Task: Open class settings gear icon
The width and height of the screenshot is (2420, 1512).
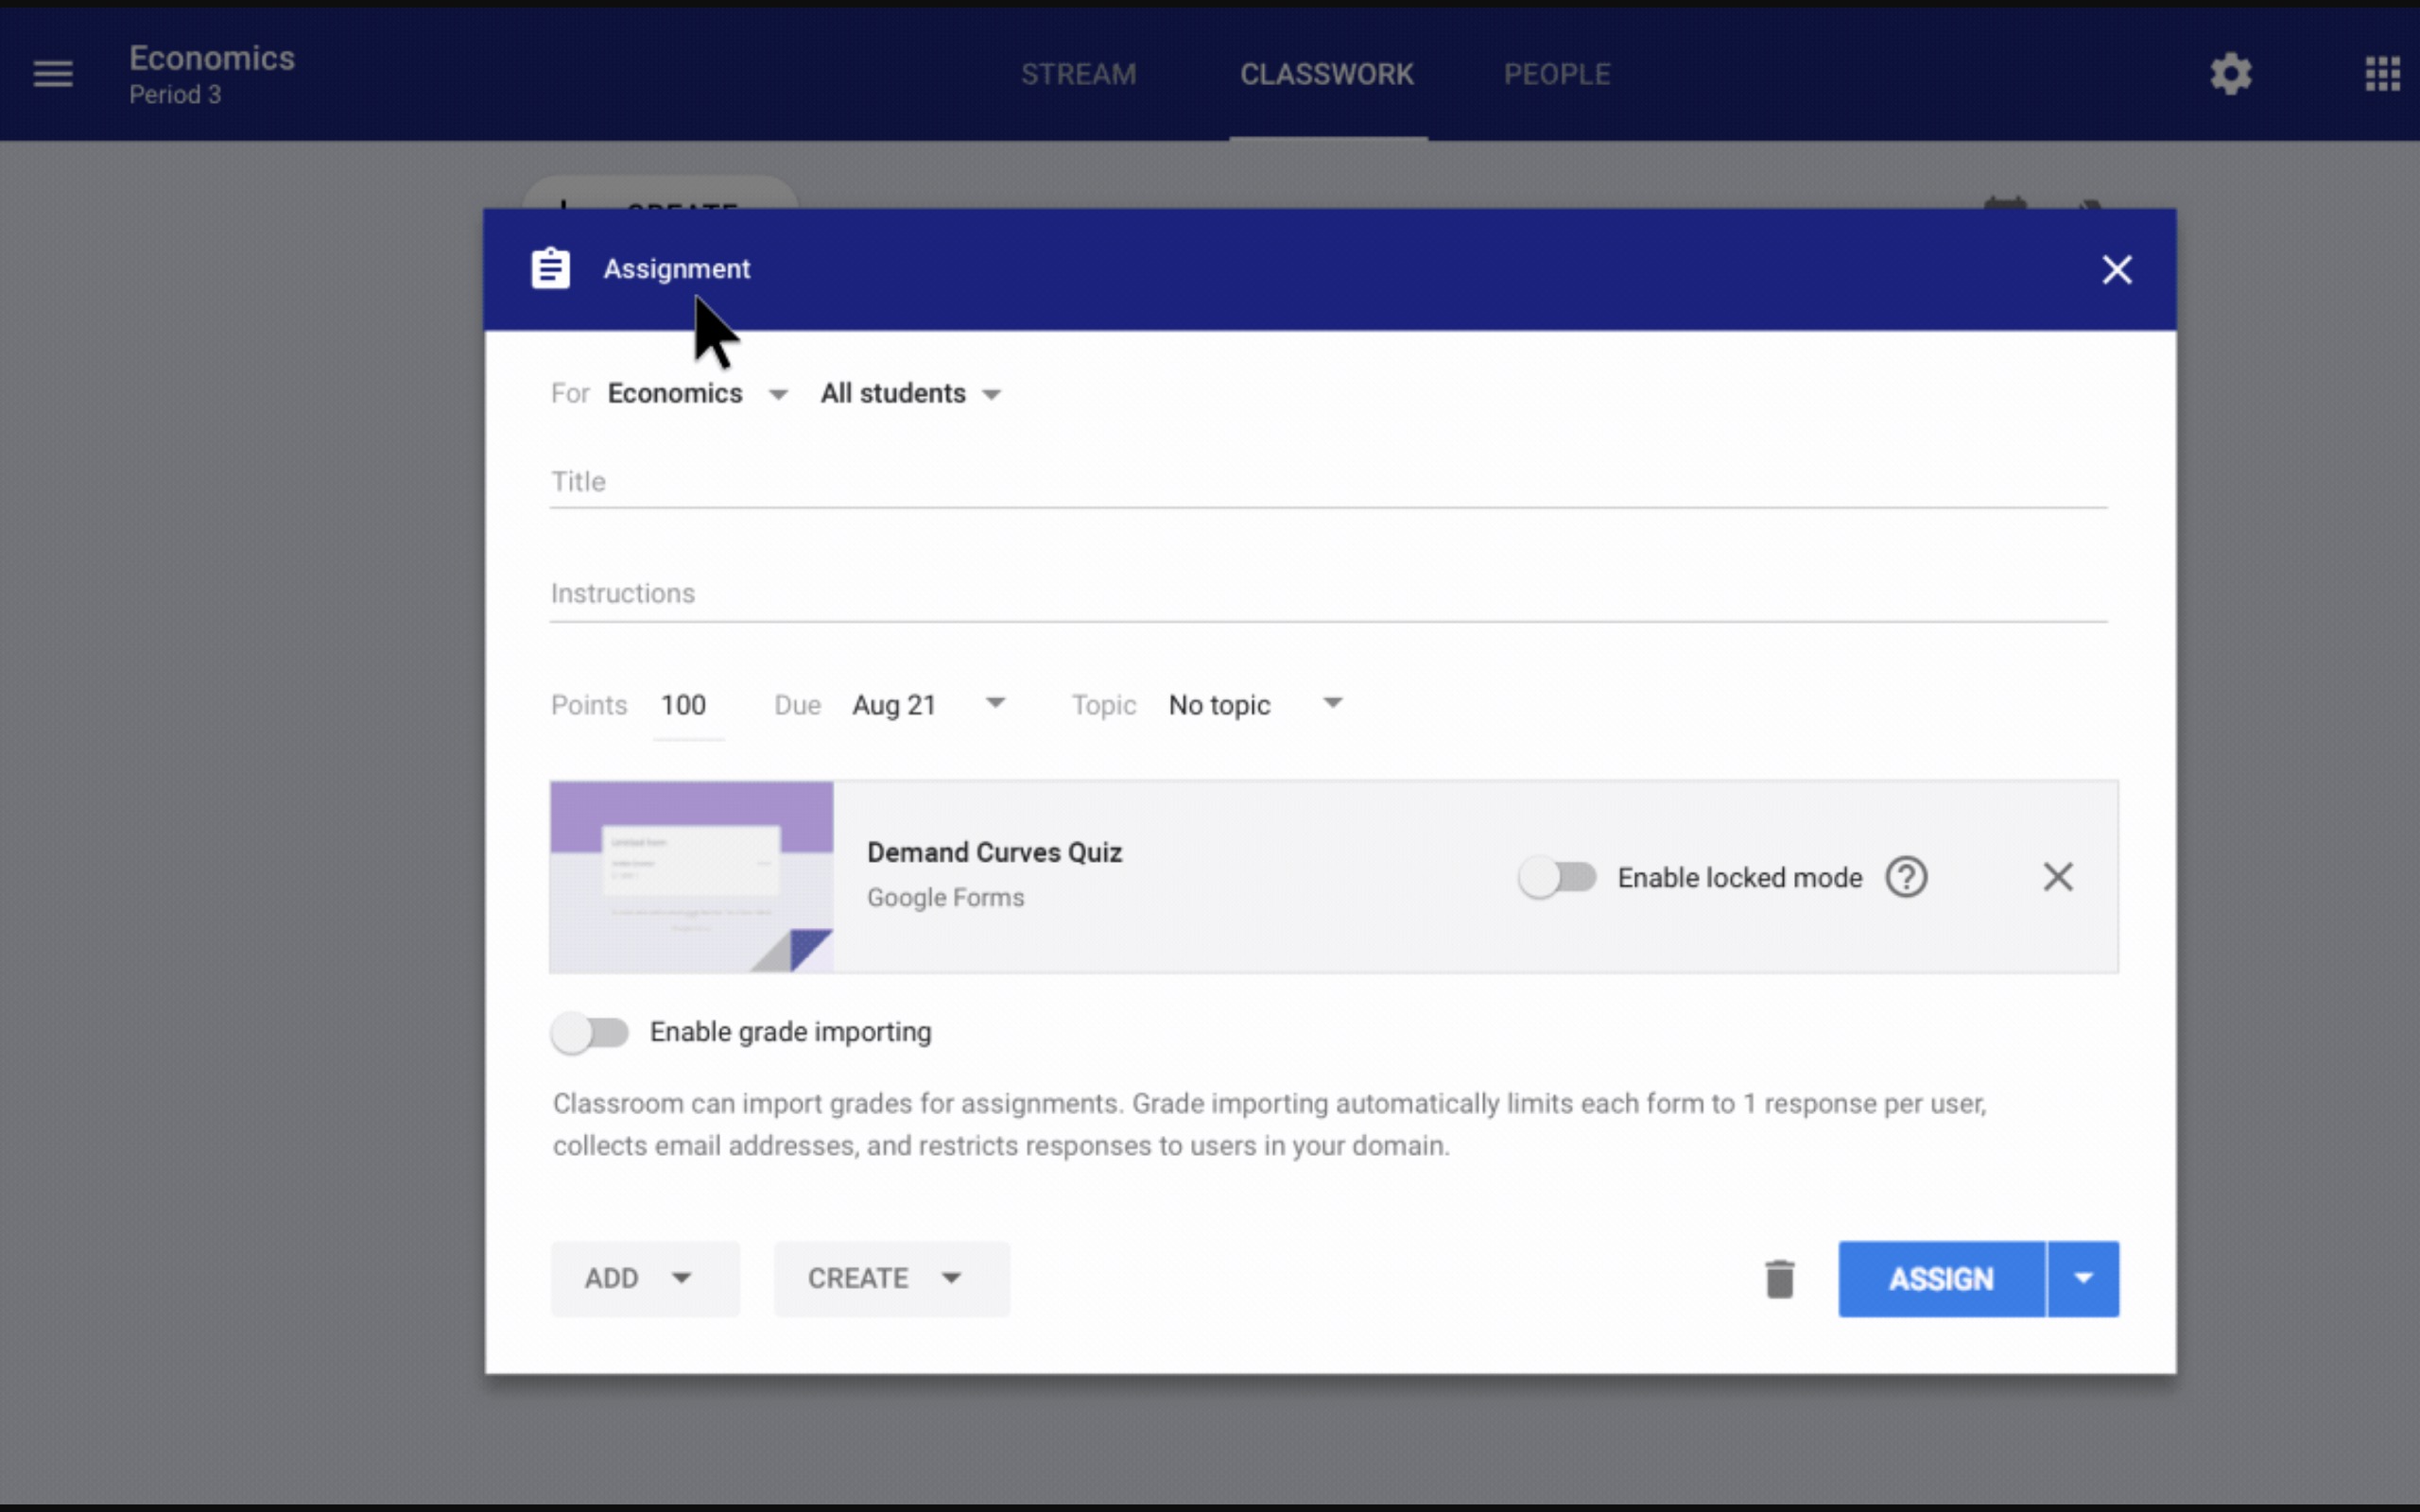Action: 2230,74
